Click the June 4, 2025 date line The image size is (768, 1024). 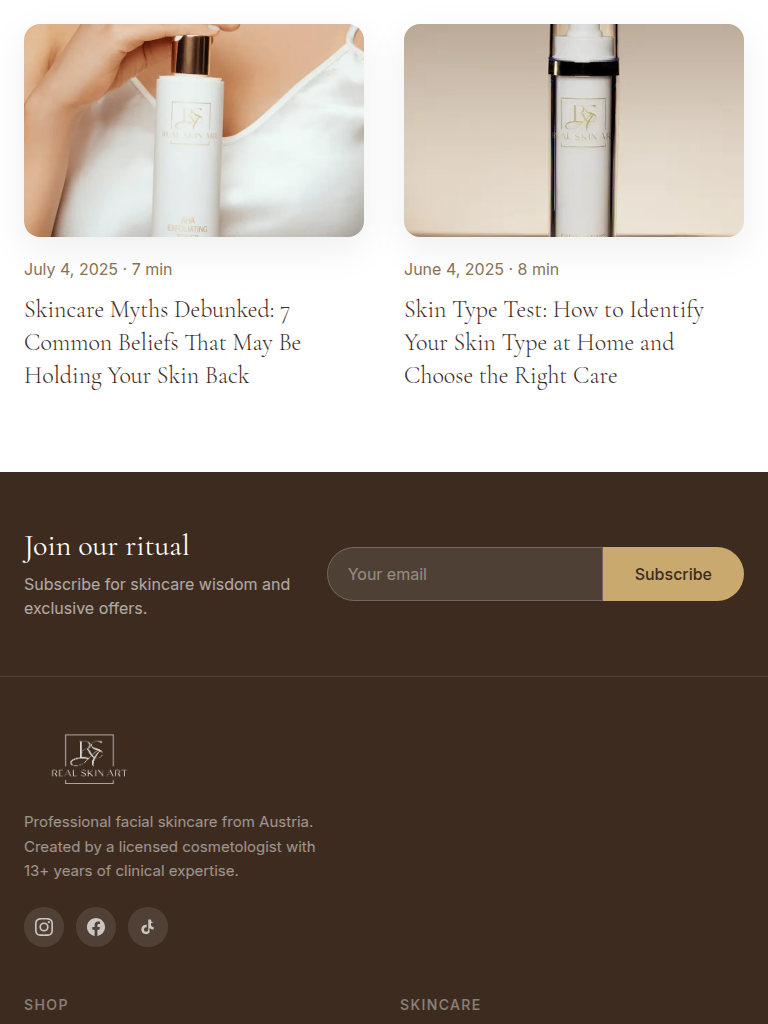point(481,269)
